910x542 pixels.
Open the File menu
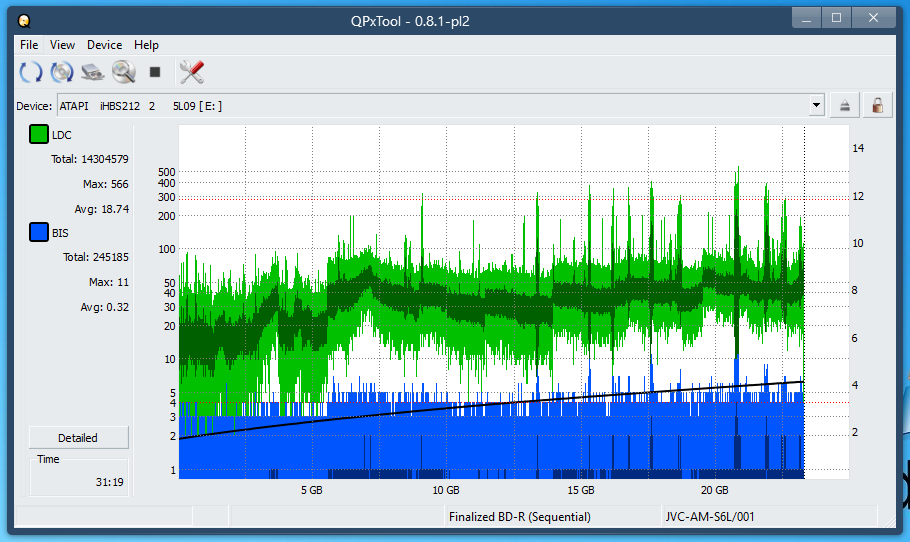pos(29,45)
